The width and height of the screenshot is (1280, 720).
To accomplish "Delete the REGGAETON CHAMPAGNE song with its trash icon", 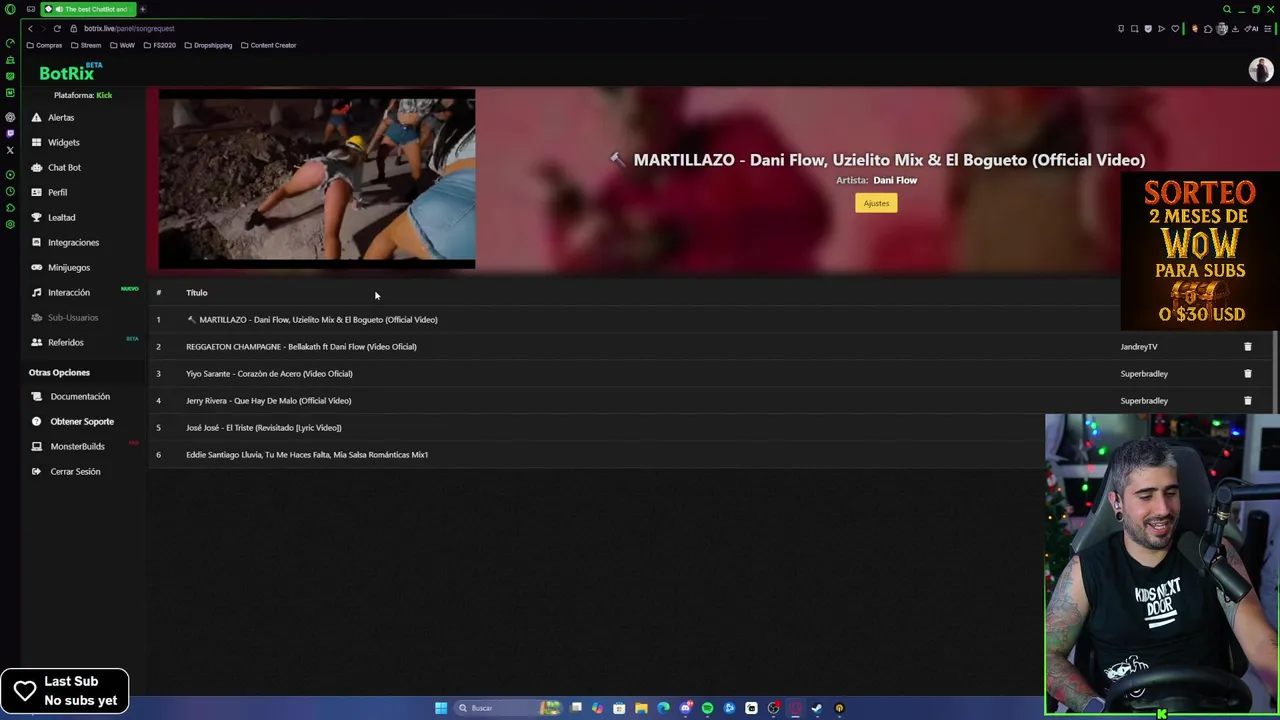I will 1247,346.
